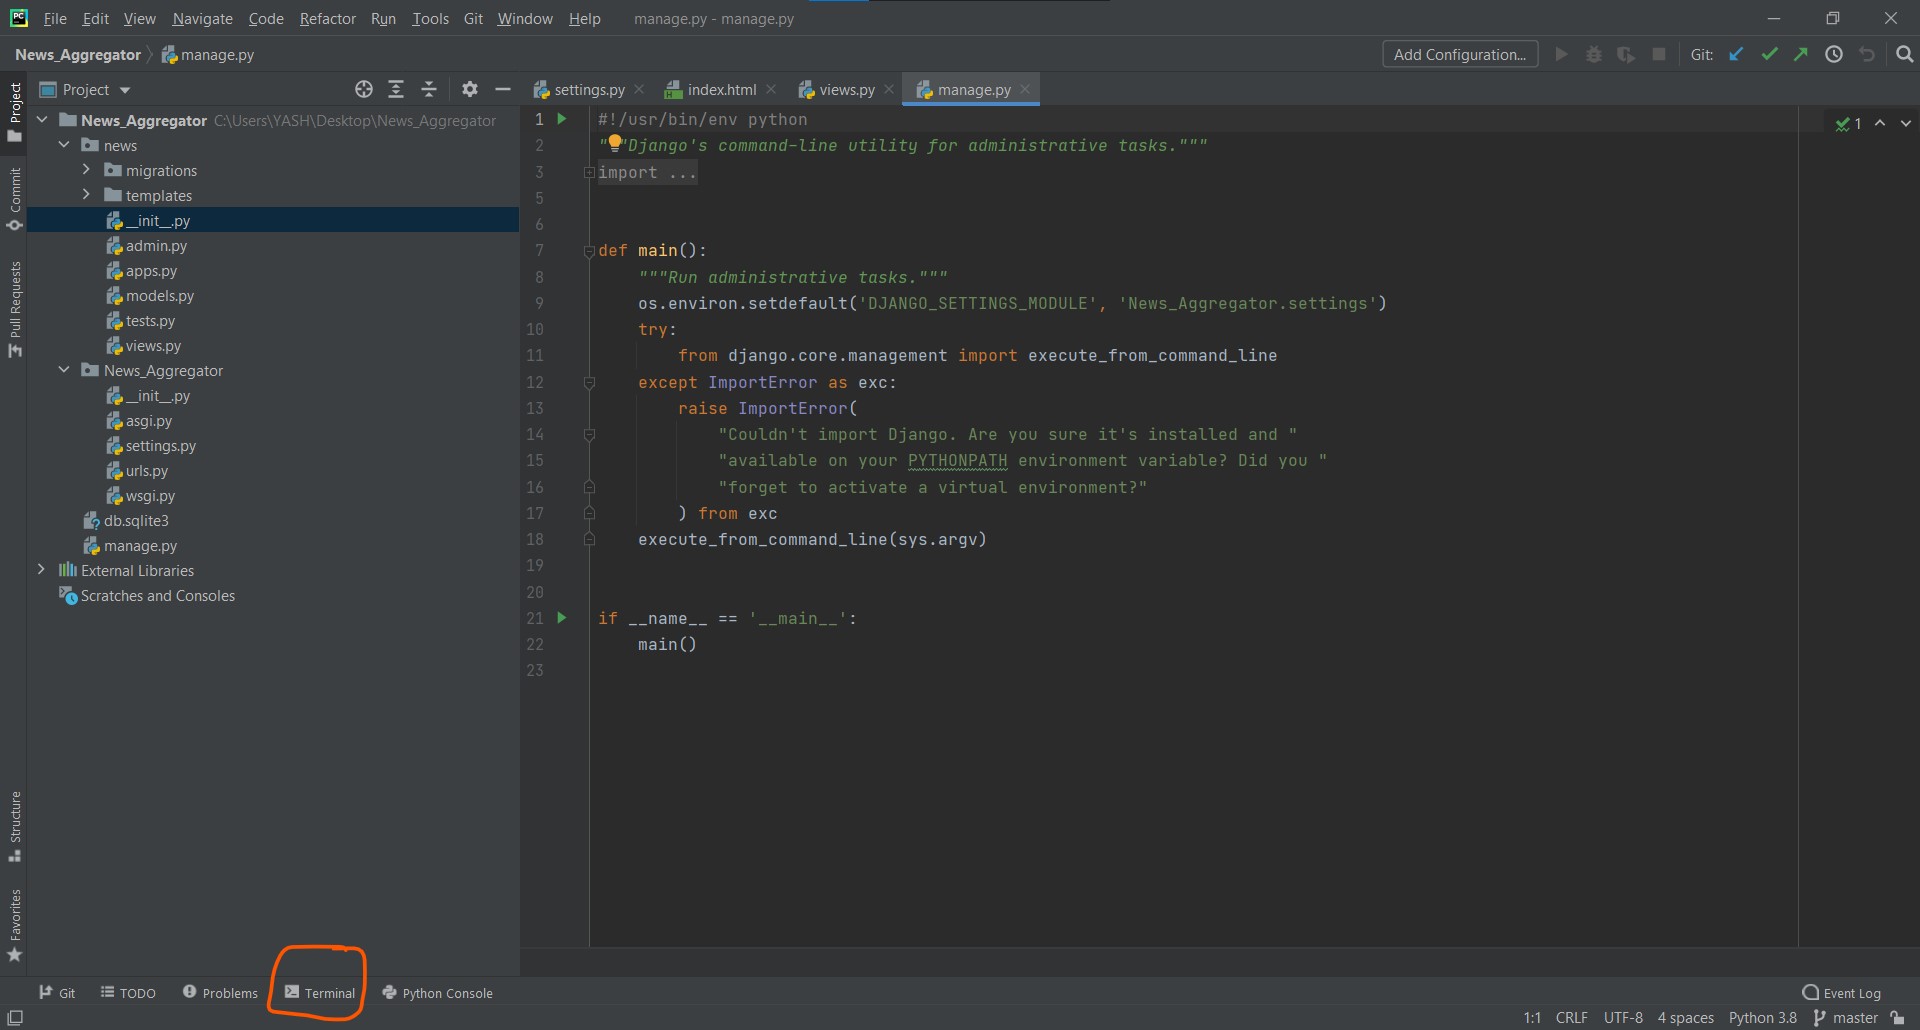Expand External Libraries node

41,570
